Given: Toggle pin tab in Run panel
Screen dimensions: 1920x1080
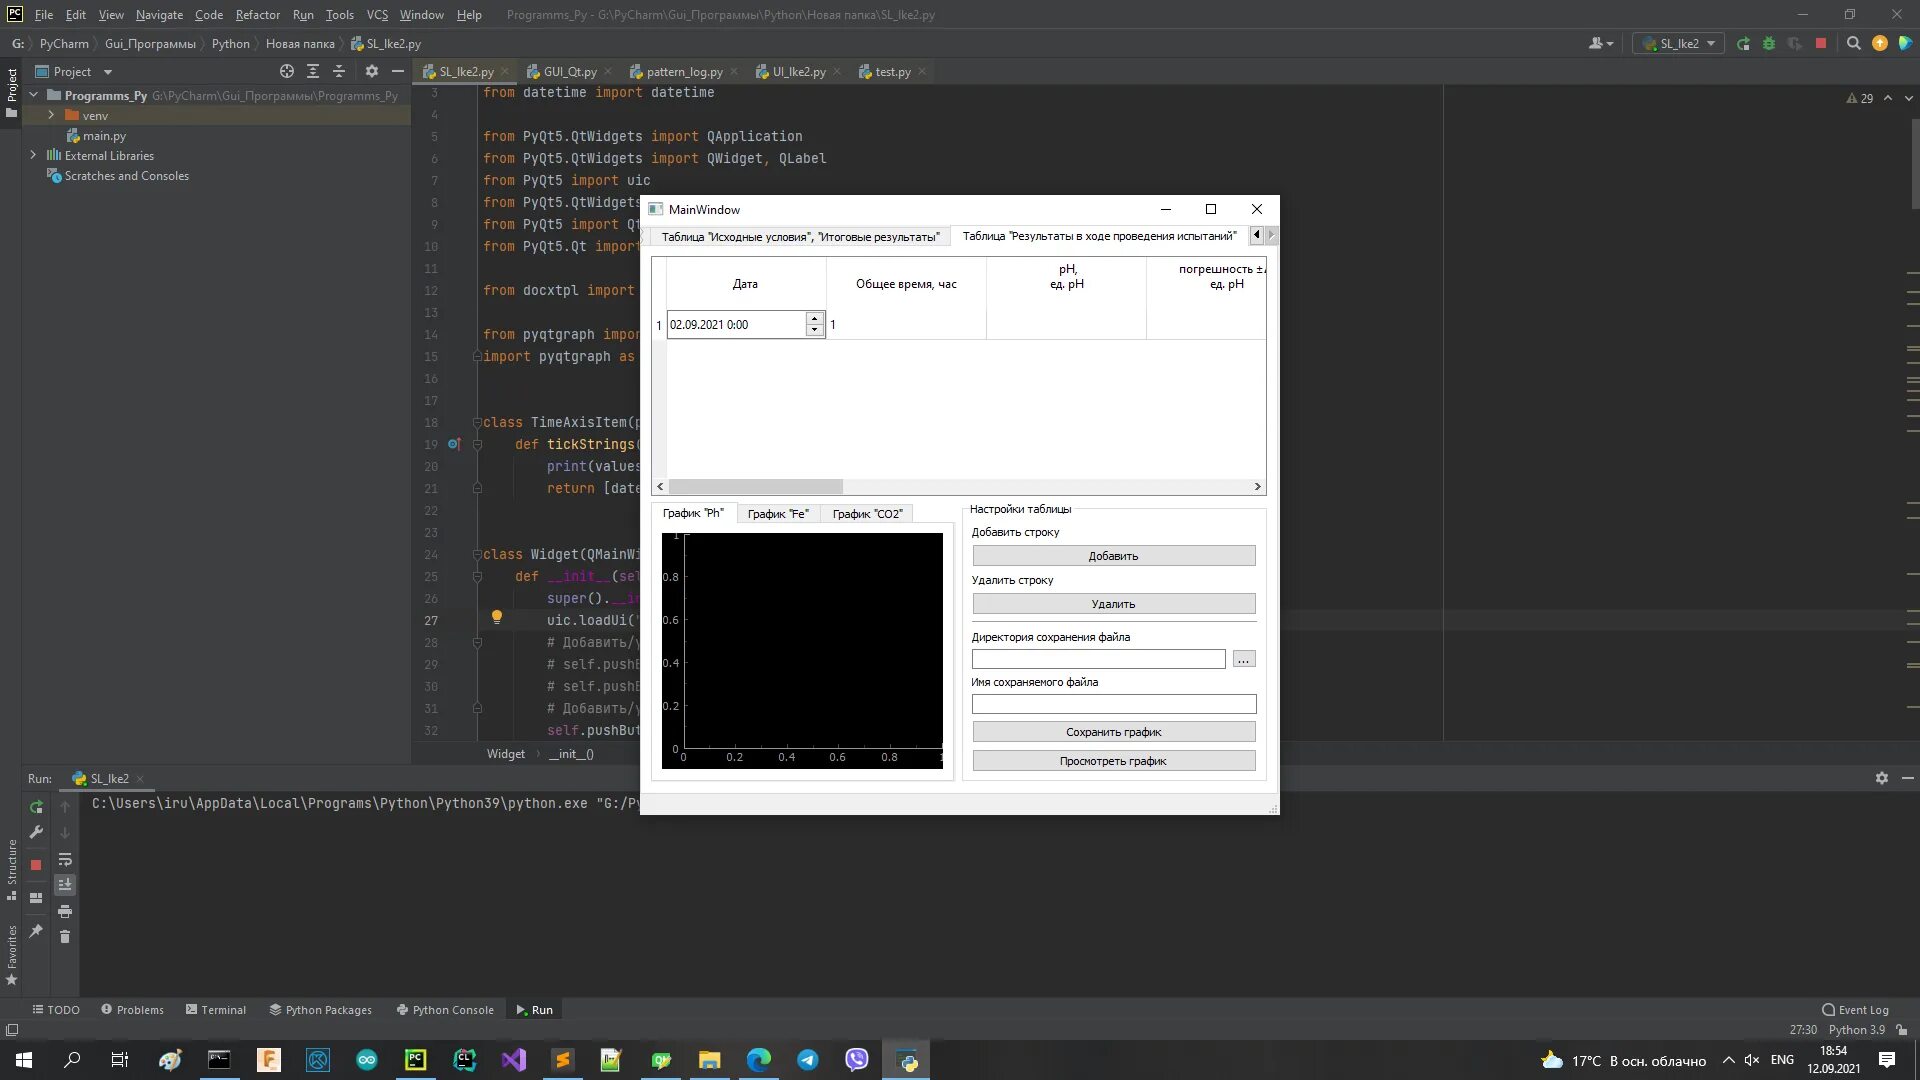Looking at the screenshot, I should click(x=36, y=931).
